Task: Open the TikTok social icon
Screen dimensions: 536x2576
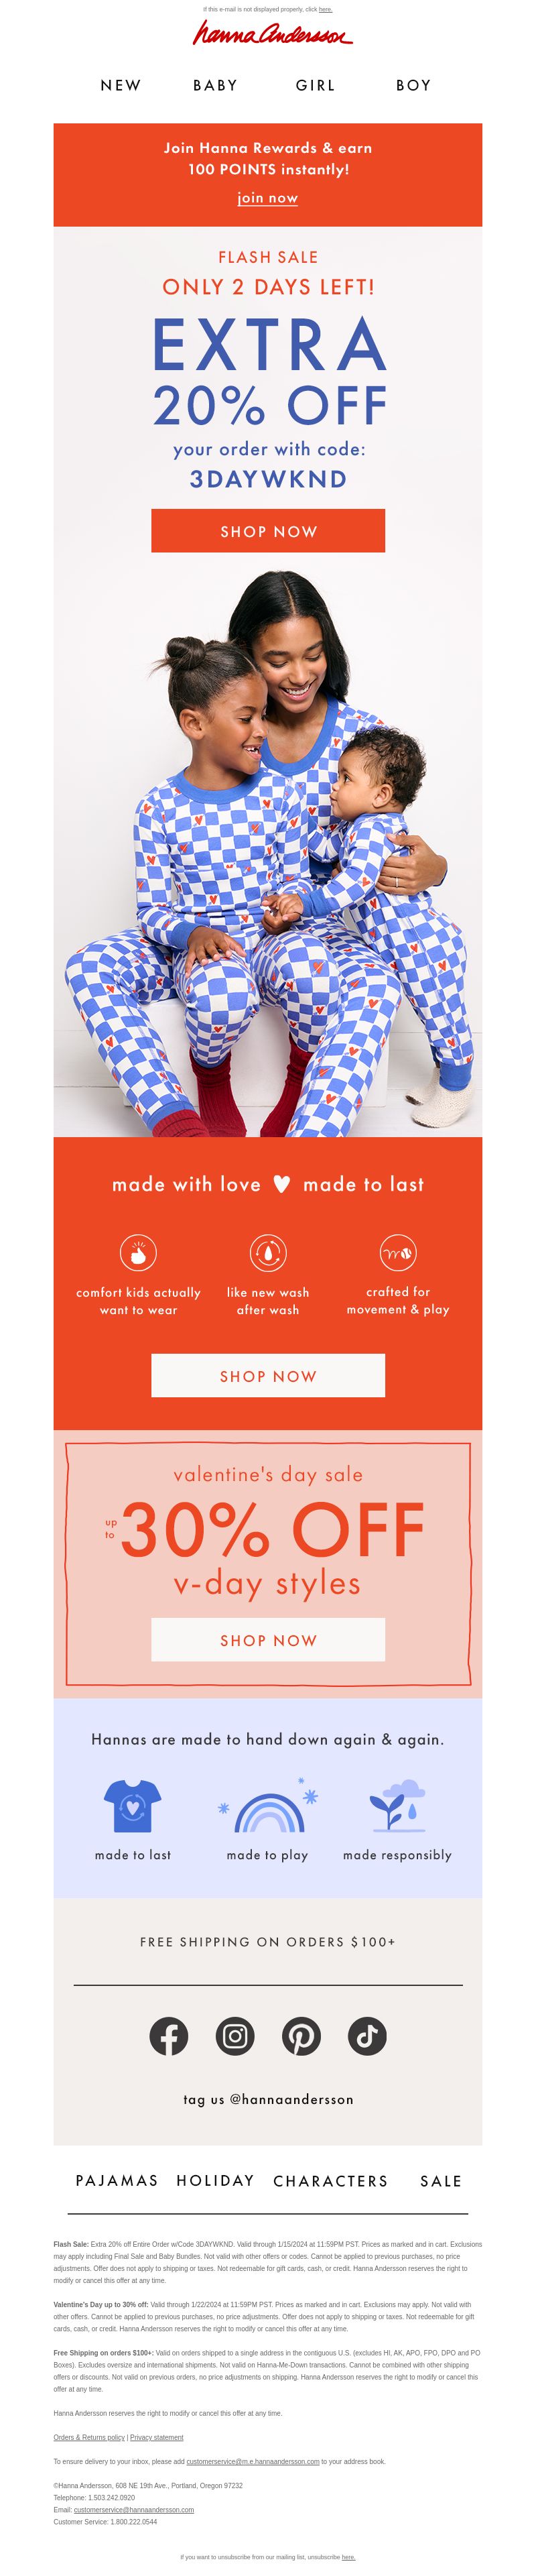Action: tap(367, 2035)
